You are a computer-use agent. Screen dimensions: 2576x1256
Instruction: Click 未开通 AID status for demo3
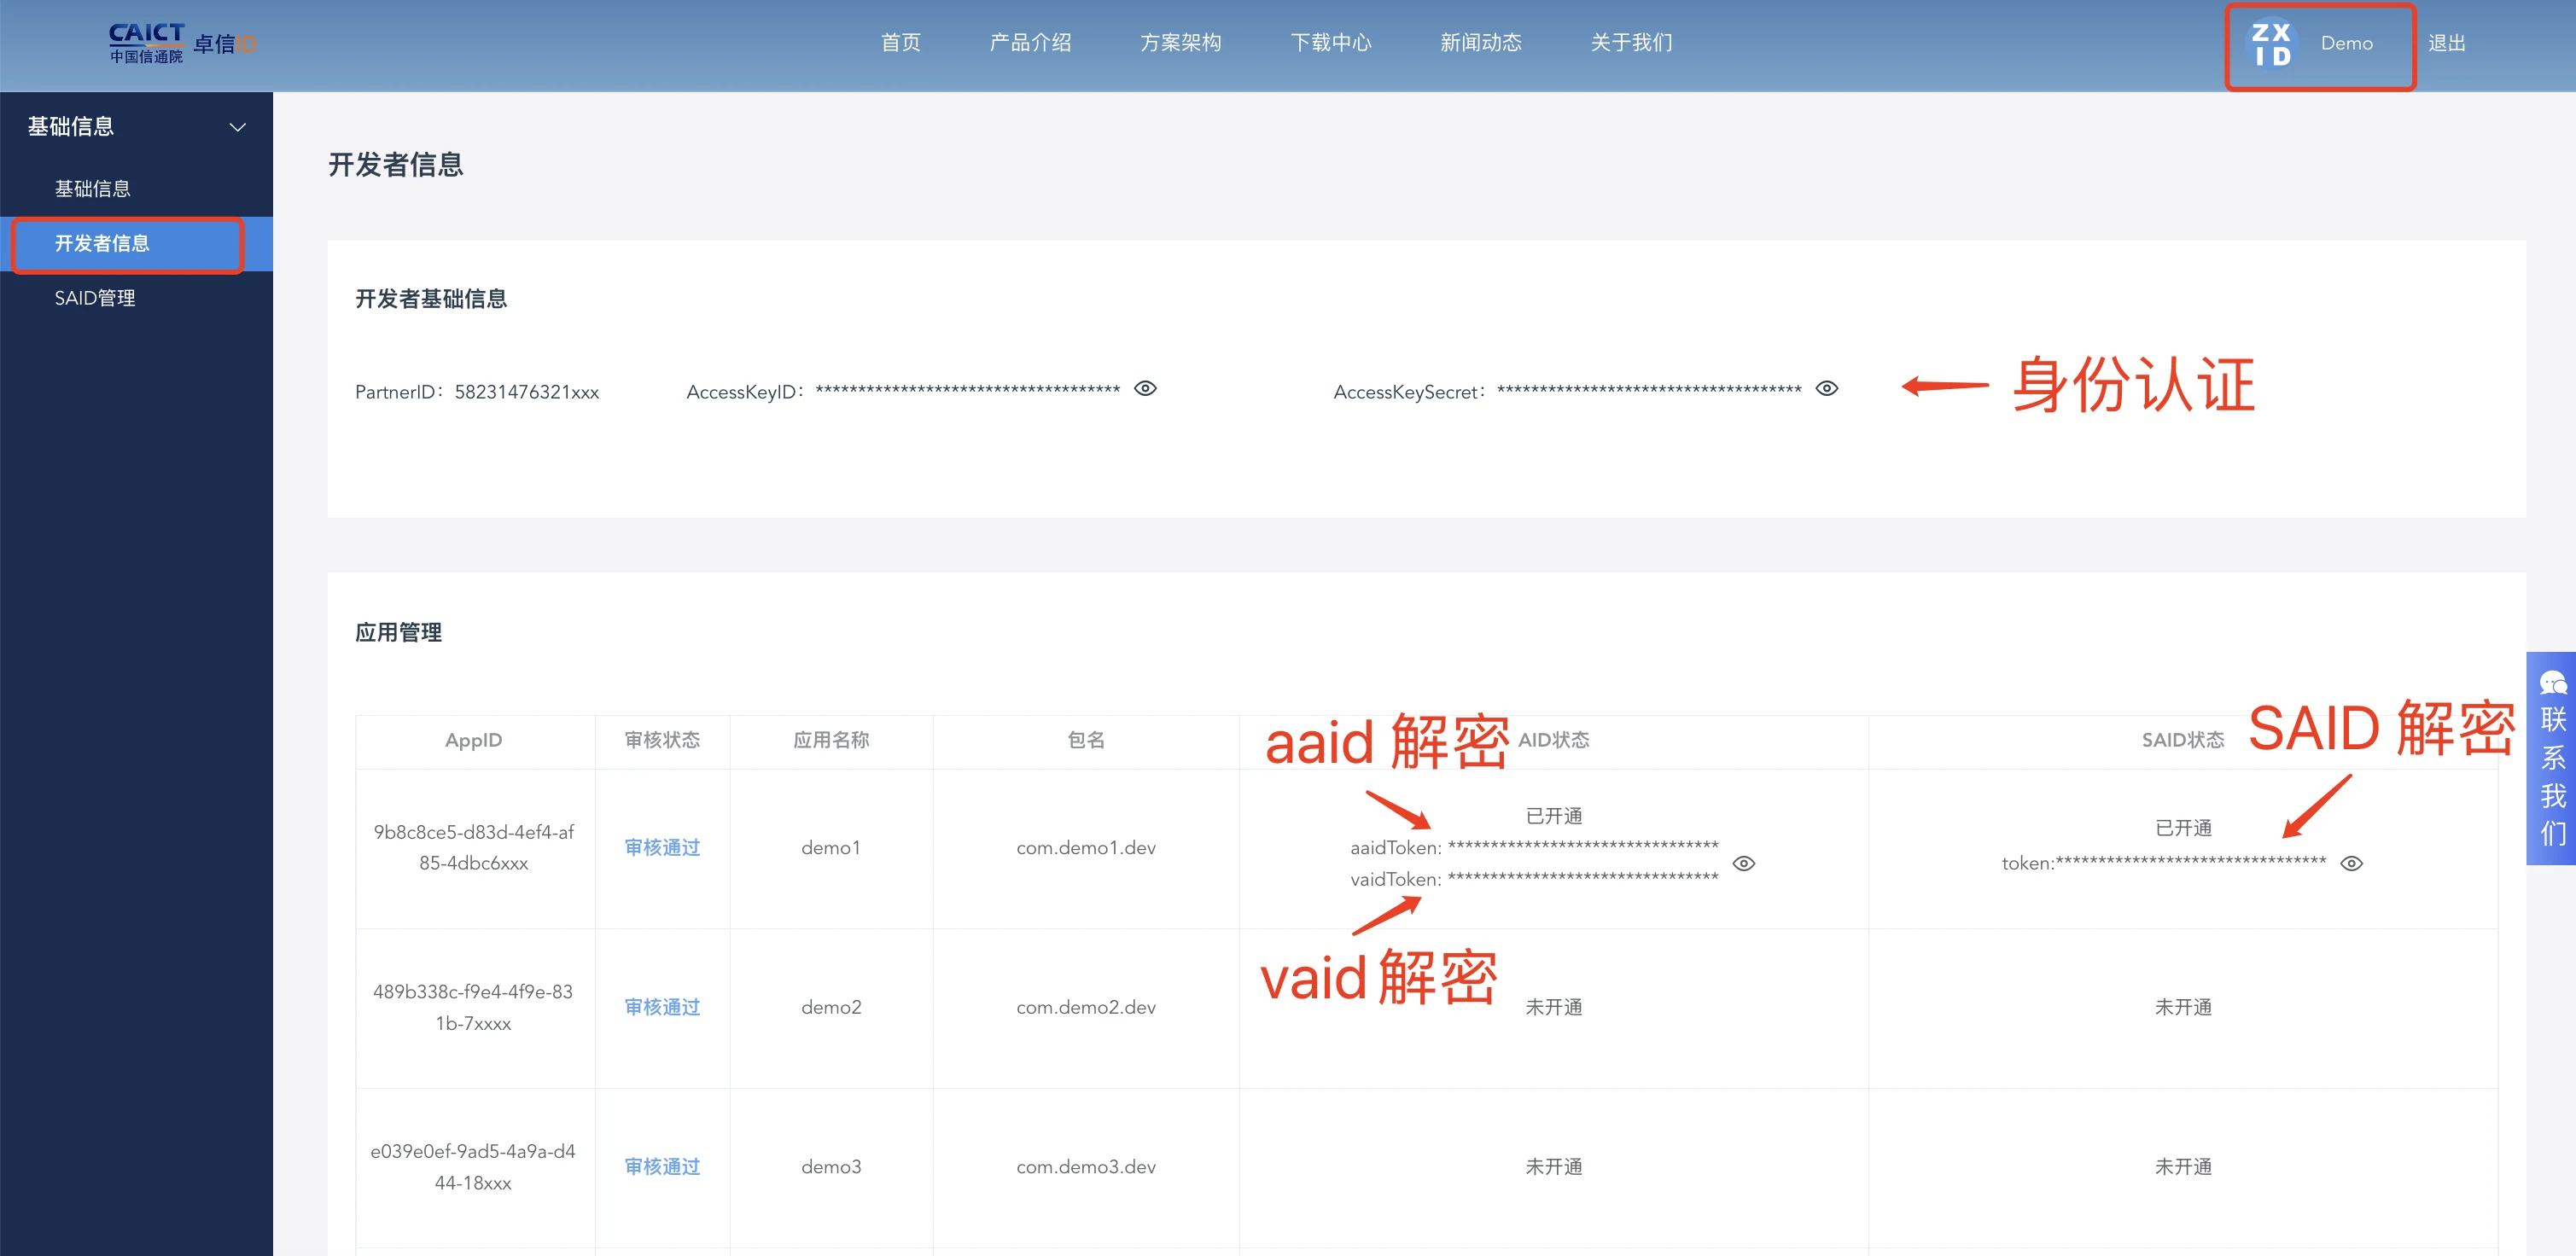coord(1553,1167)
